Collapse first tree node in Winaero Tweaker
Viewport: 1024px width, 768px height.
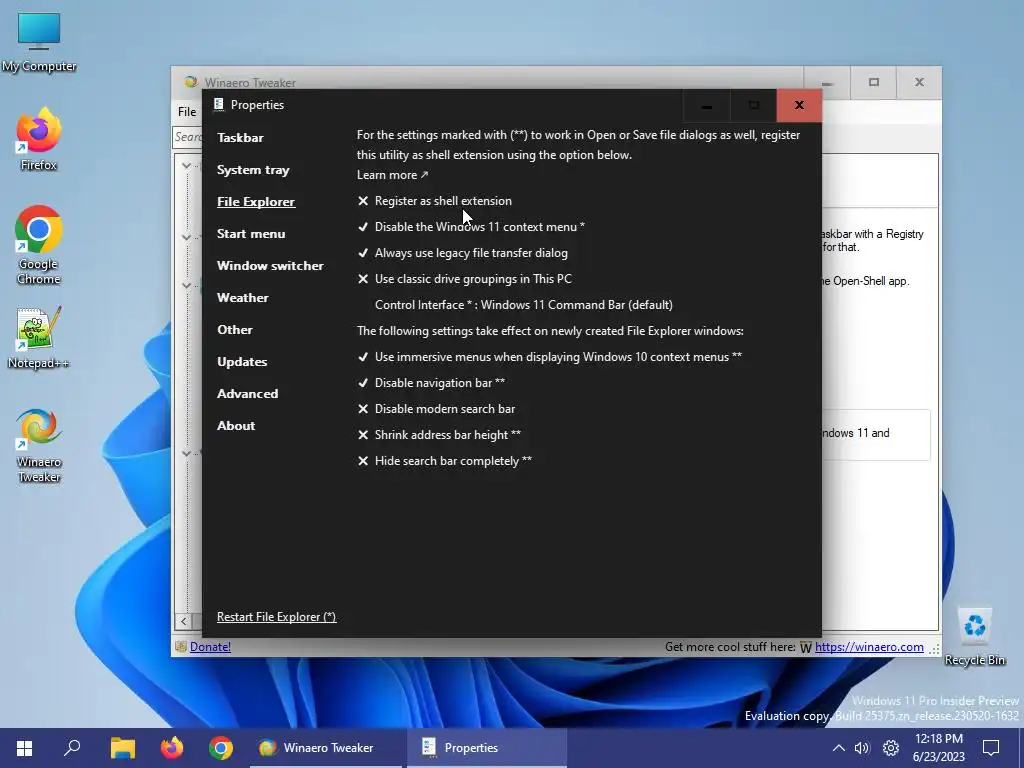click(187, 166)
